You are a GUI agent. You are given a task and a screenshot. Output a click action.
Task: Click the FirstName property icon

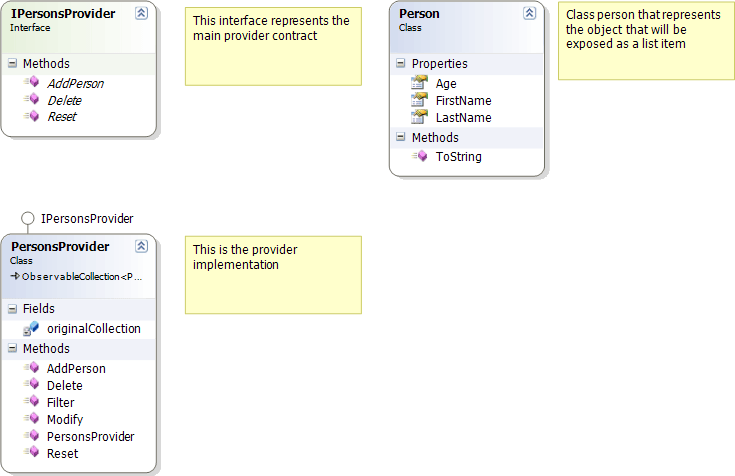tap(419, 101)
